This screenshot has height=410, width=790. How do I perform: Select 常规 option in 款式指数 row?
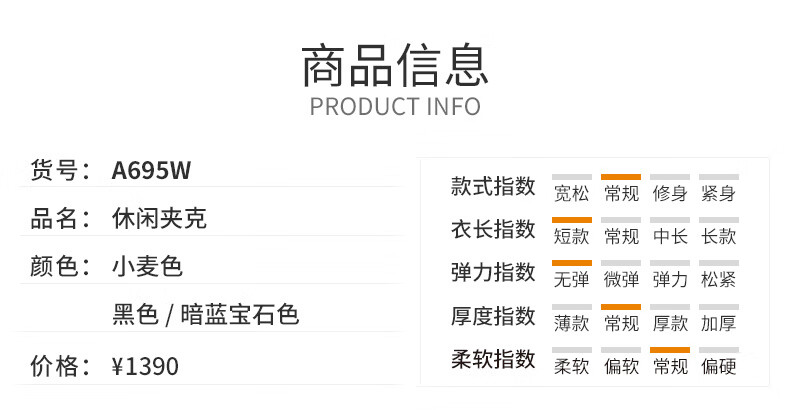click(x=621, y=193)
